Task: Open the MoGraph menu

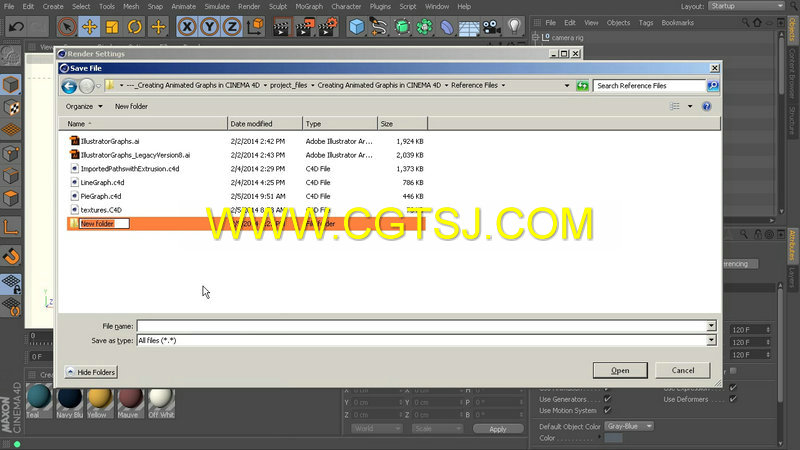Action: coord(309,7)
